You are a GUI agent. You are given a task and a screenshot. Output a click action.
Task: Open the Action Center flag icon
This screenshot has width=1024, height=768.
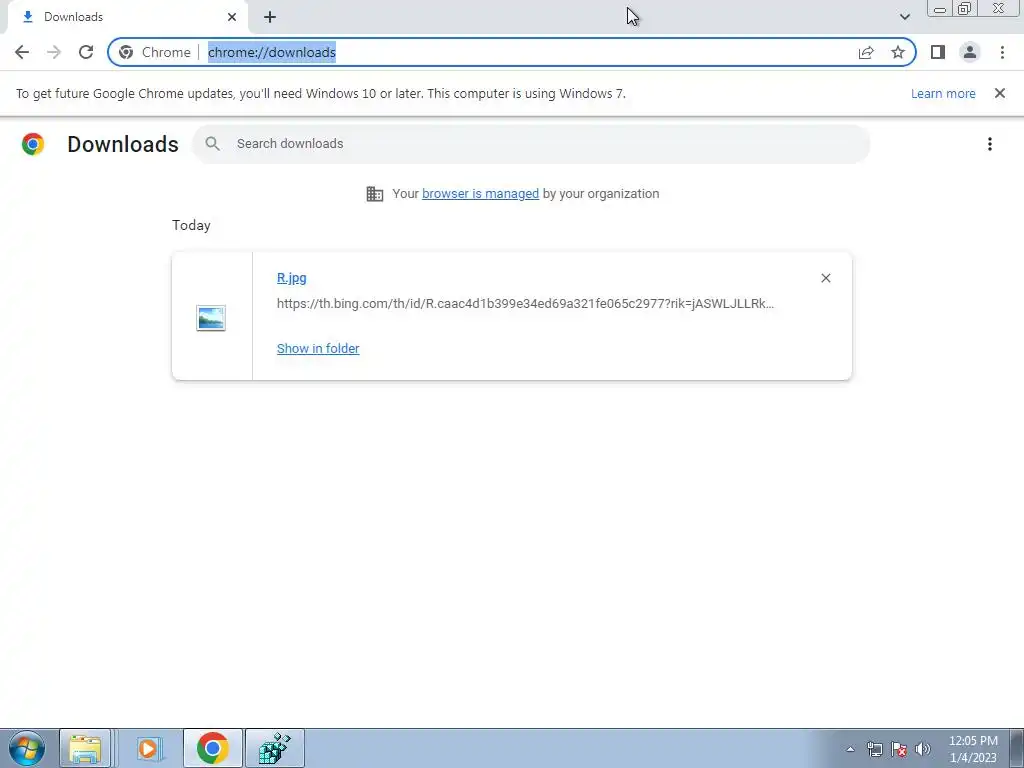[899, 749]
